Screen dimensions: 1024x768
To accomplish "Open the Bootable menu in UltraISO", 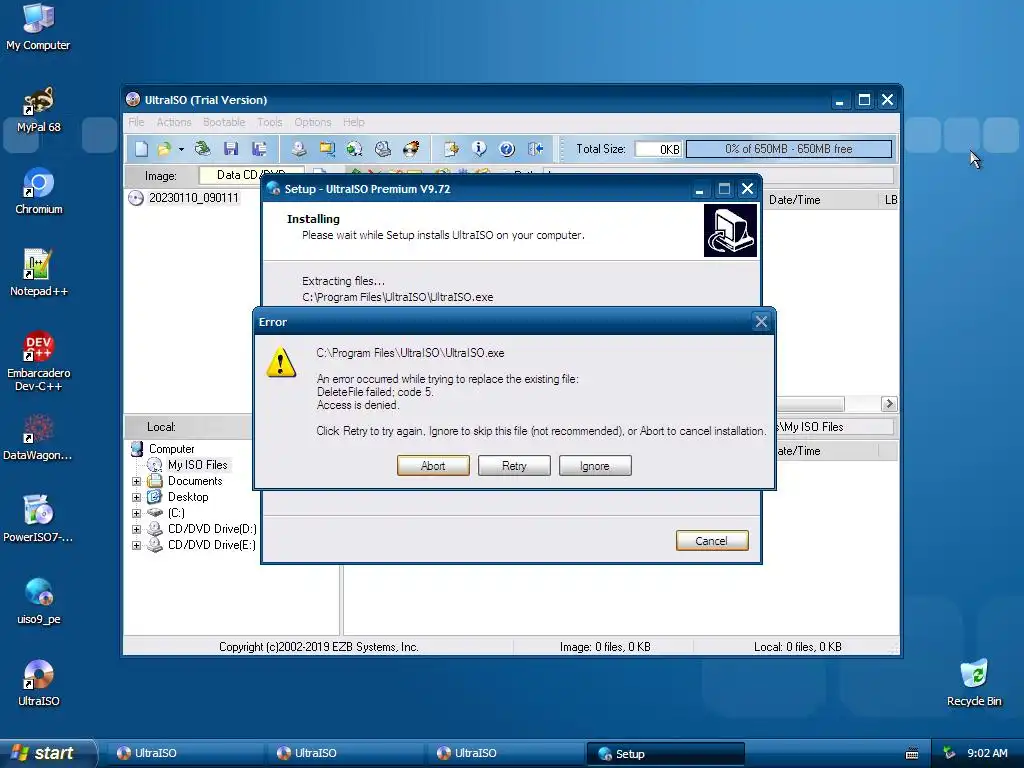I will coord(224,122).
